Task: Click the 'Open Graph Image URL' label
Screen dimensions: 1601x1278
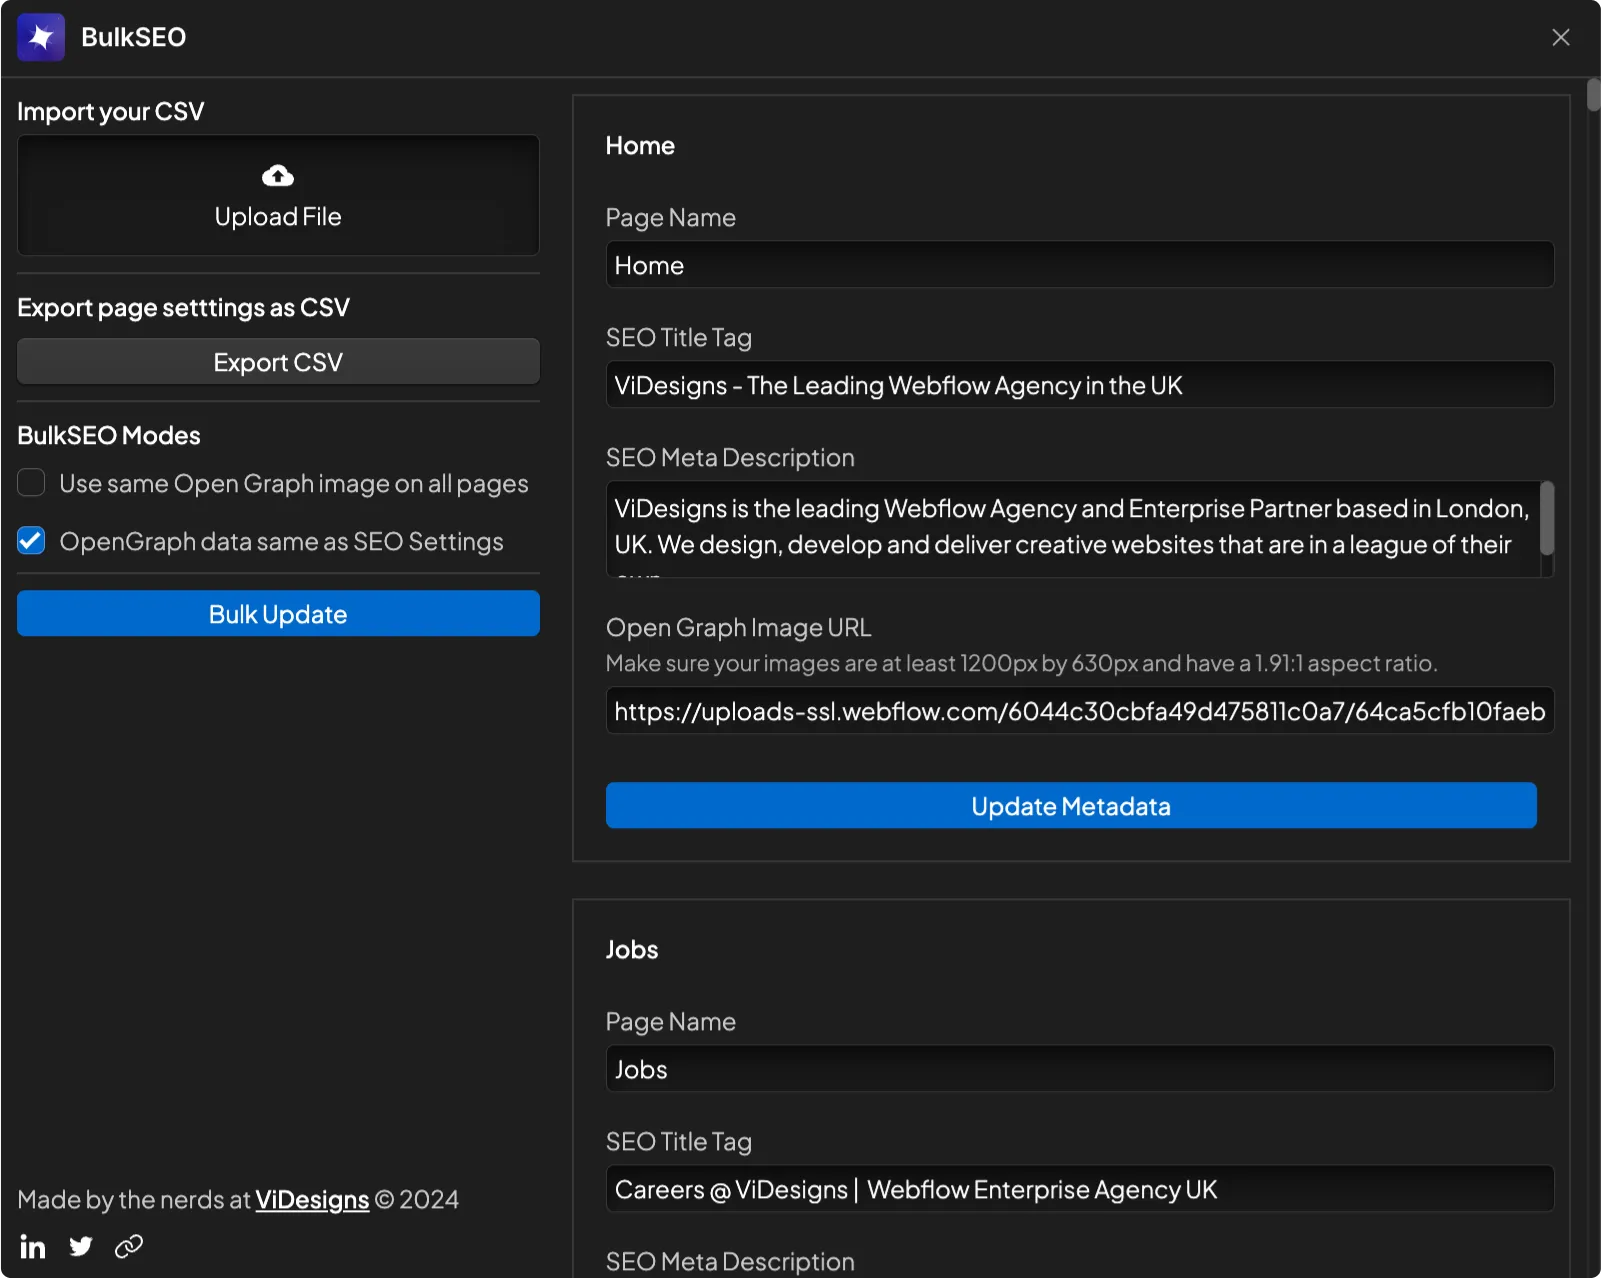Action: pos(739,628)
